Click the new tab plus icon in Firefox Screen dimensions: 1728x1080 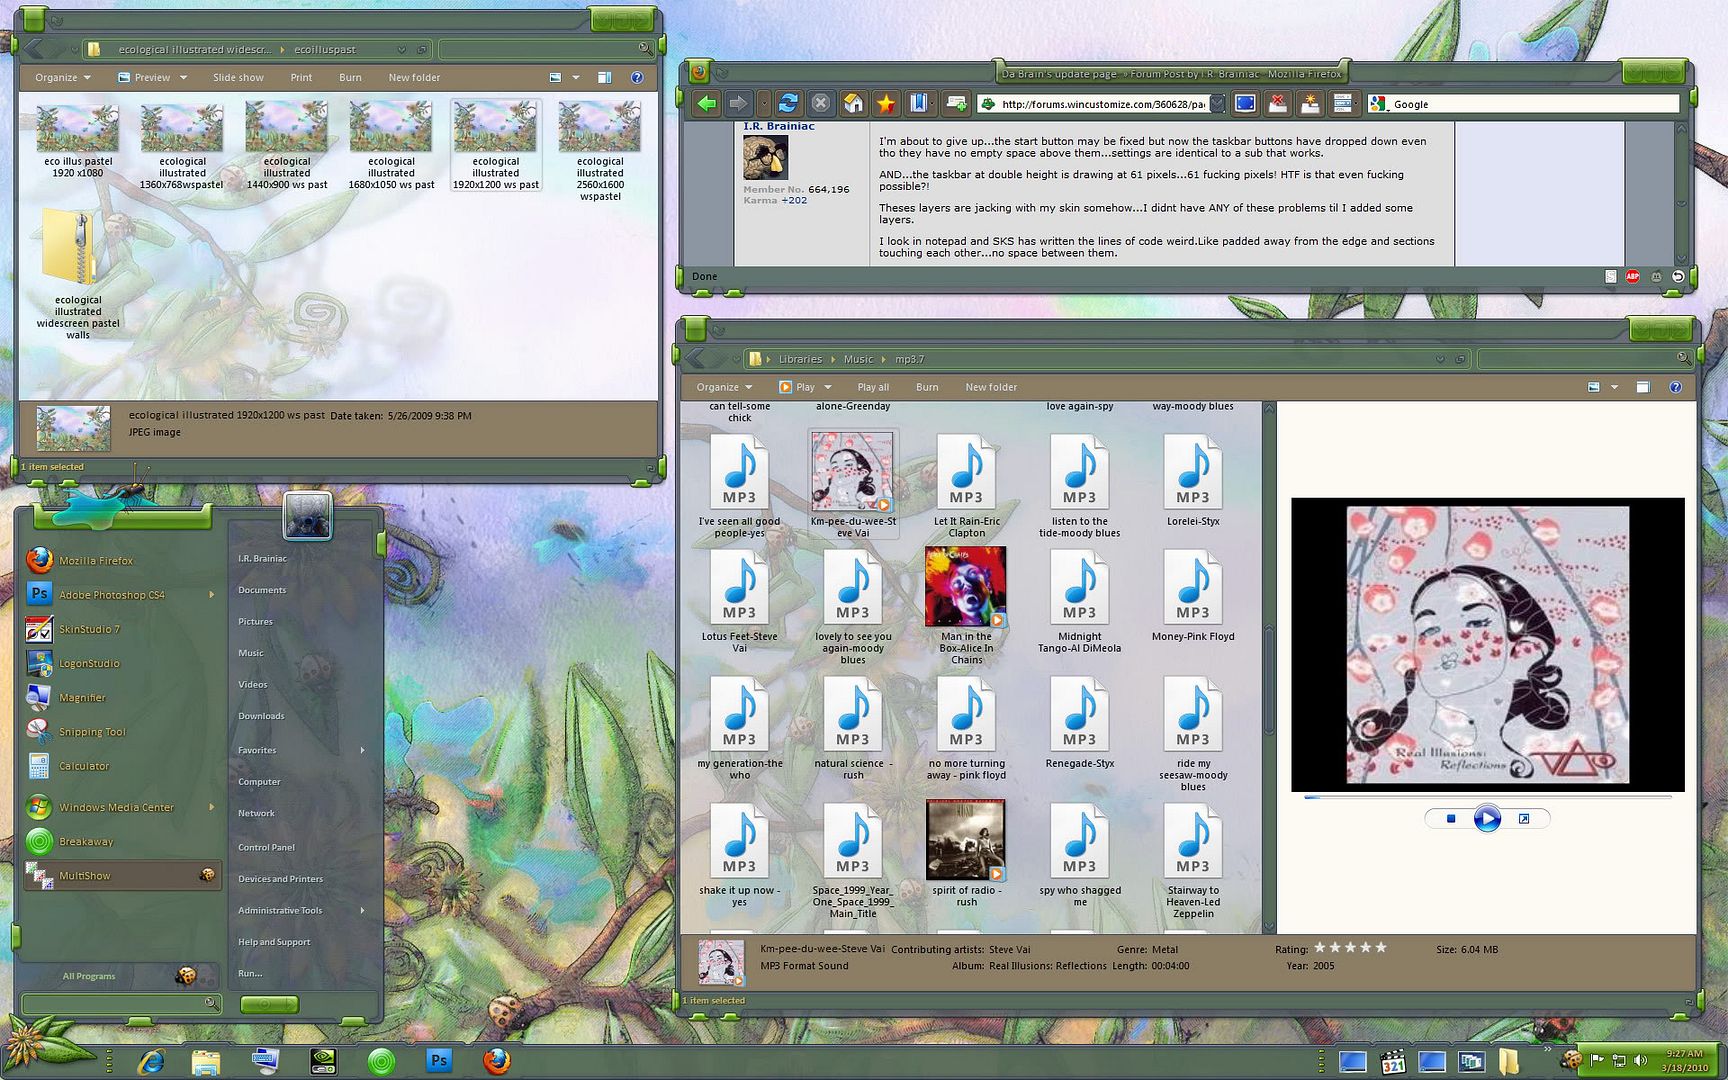click(x=956, y=103)
